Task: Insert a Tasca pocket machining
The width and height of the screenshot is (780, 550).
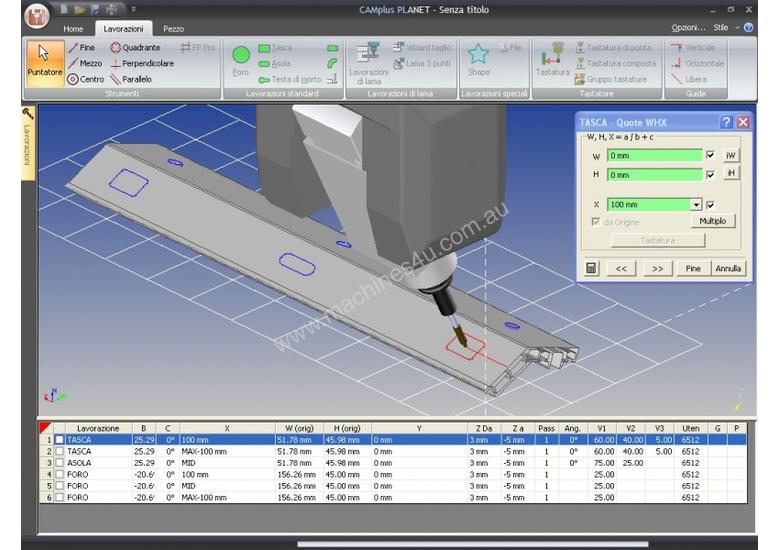Action: (x=275, y=48)
